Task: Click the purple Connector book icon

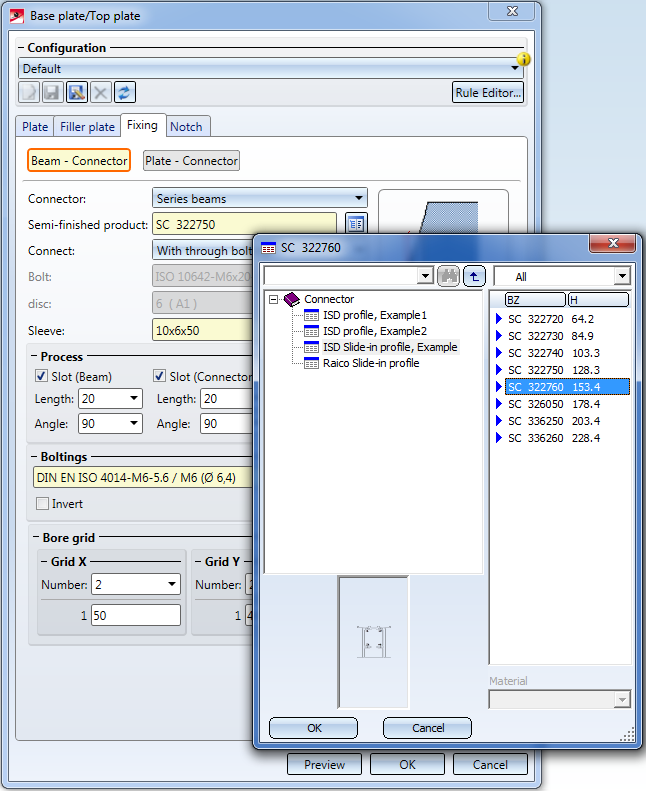Action: [x=292, y=299]
